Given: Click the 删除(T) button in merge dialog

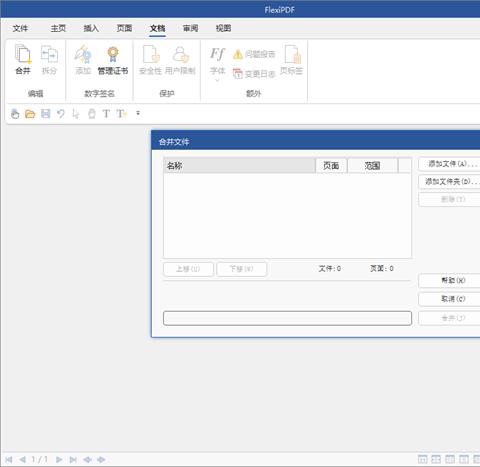Looking at the screenshot, I should 449,199.
